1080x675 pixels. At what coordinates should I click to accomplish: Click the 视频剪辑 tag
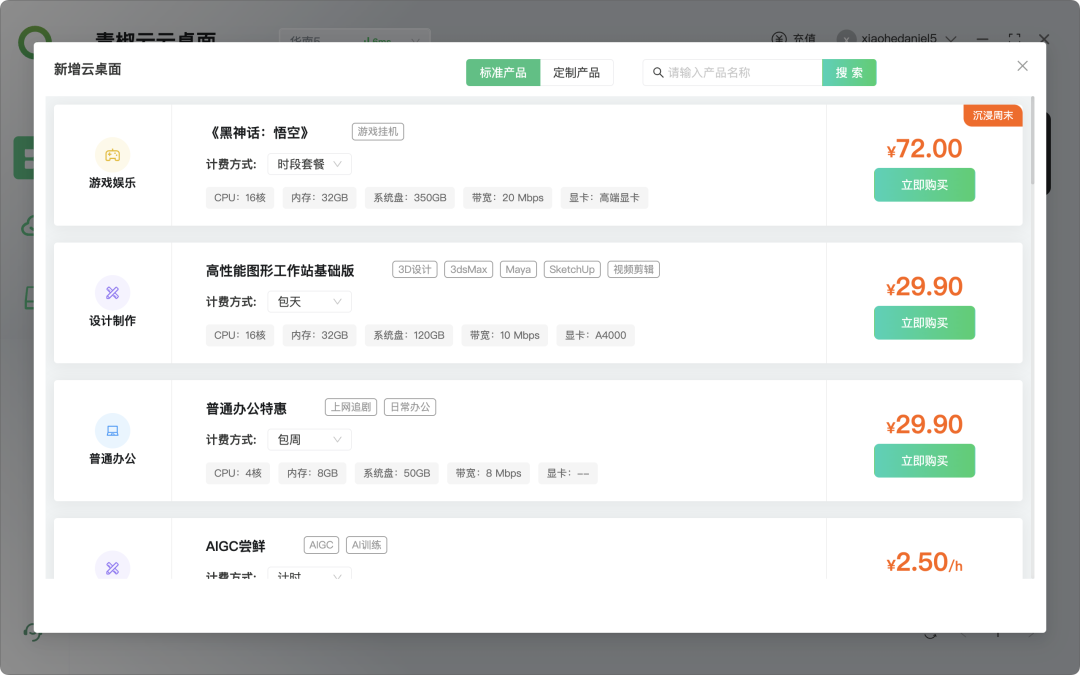point(634,269)
